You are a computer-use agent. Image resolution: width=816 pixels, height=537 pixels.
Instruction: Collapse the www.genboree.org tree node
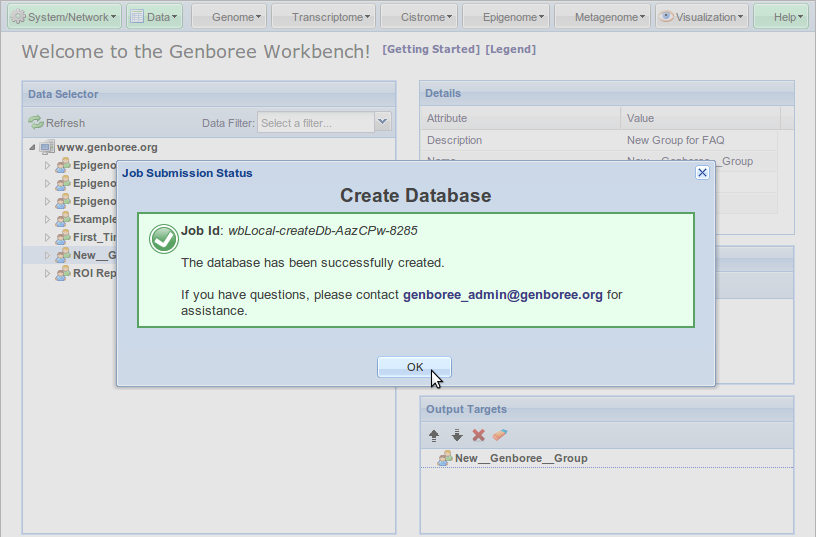click(32, 147)
